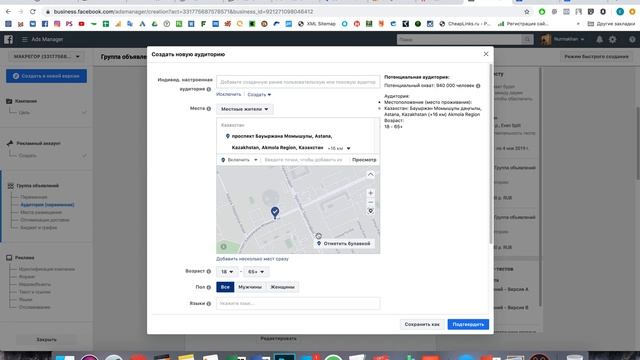Select Цель under Кампания in sidebar
The width and height of the screenshot is (640, 360).
tap(24, 112)
